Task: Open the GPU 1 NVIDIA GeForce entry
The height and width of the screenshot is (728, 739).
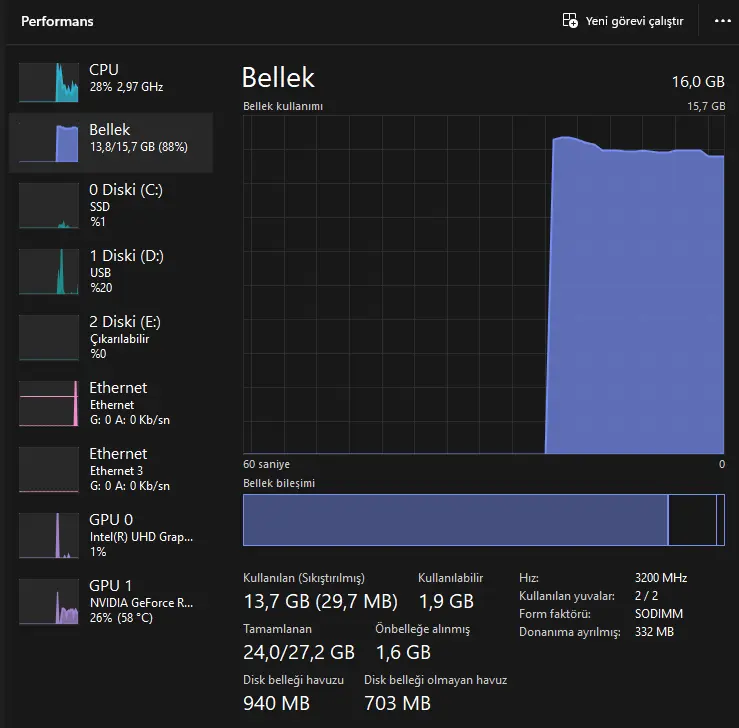Action: pyautogui.click(x=111, y=601)
